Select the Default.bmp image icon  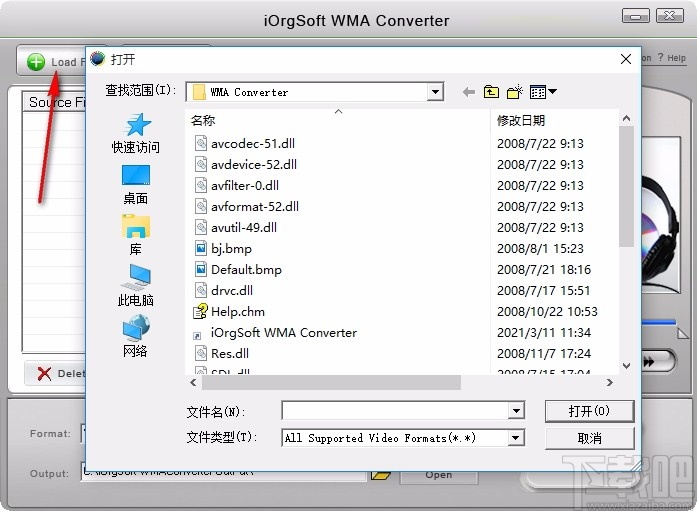coord(201,269)
